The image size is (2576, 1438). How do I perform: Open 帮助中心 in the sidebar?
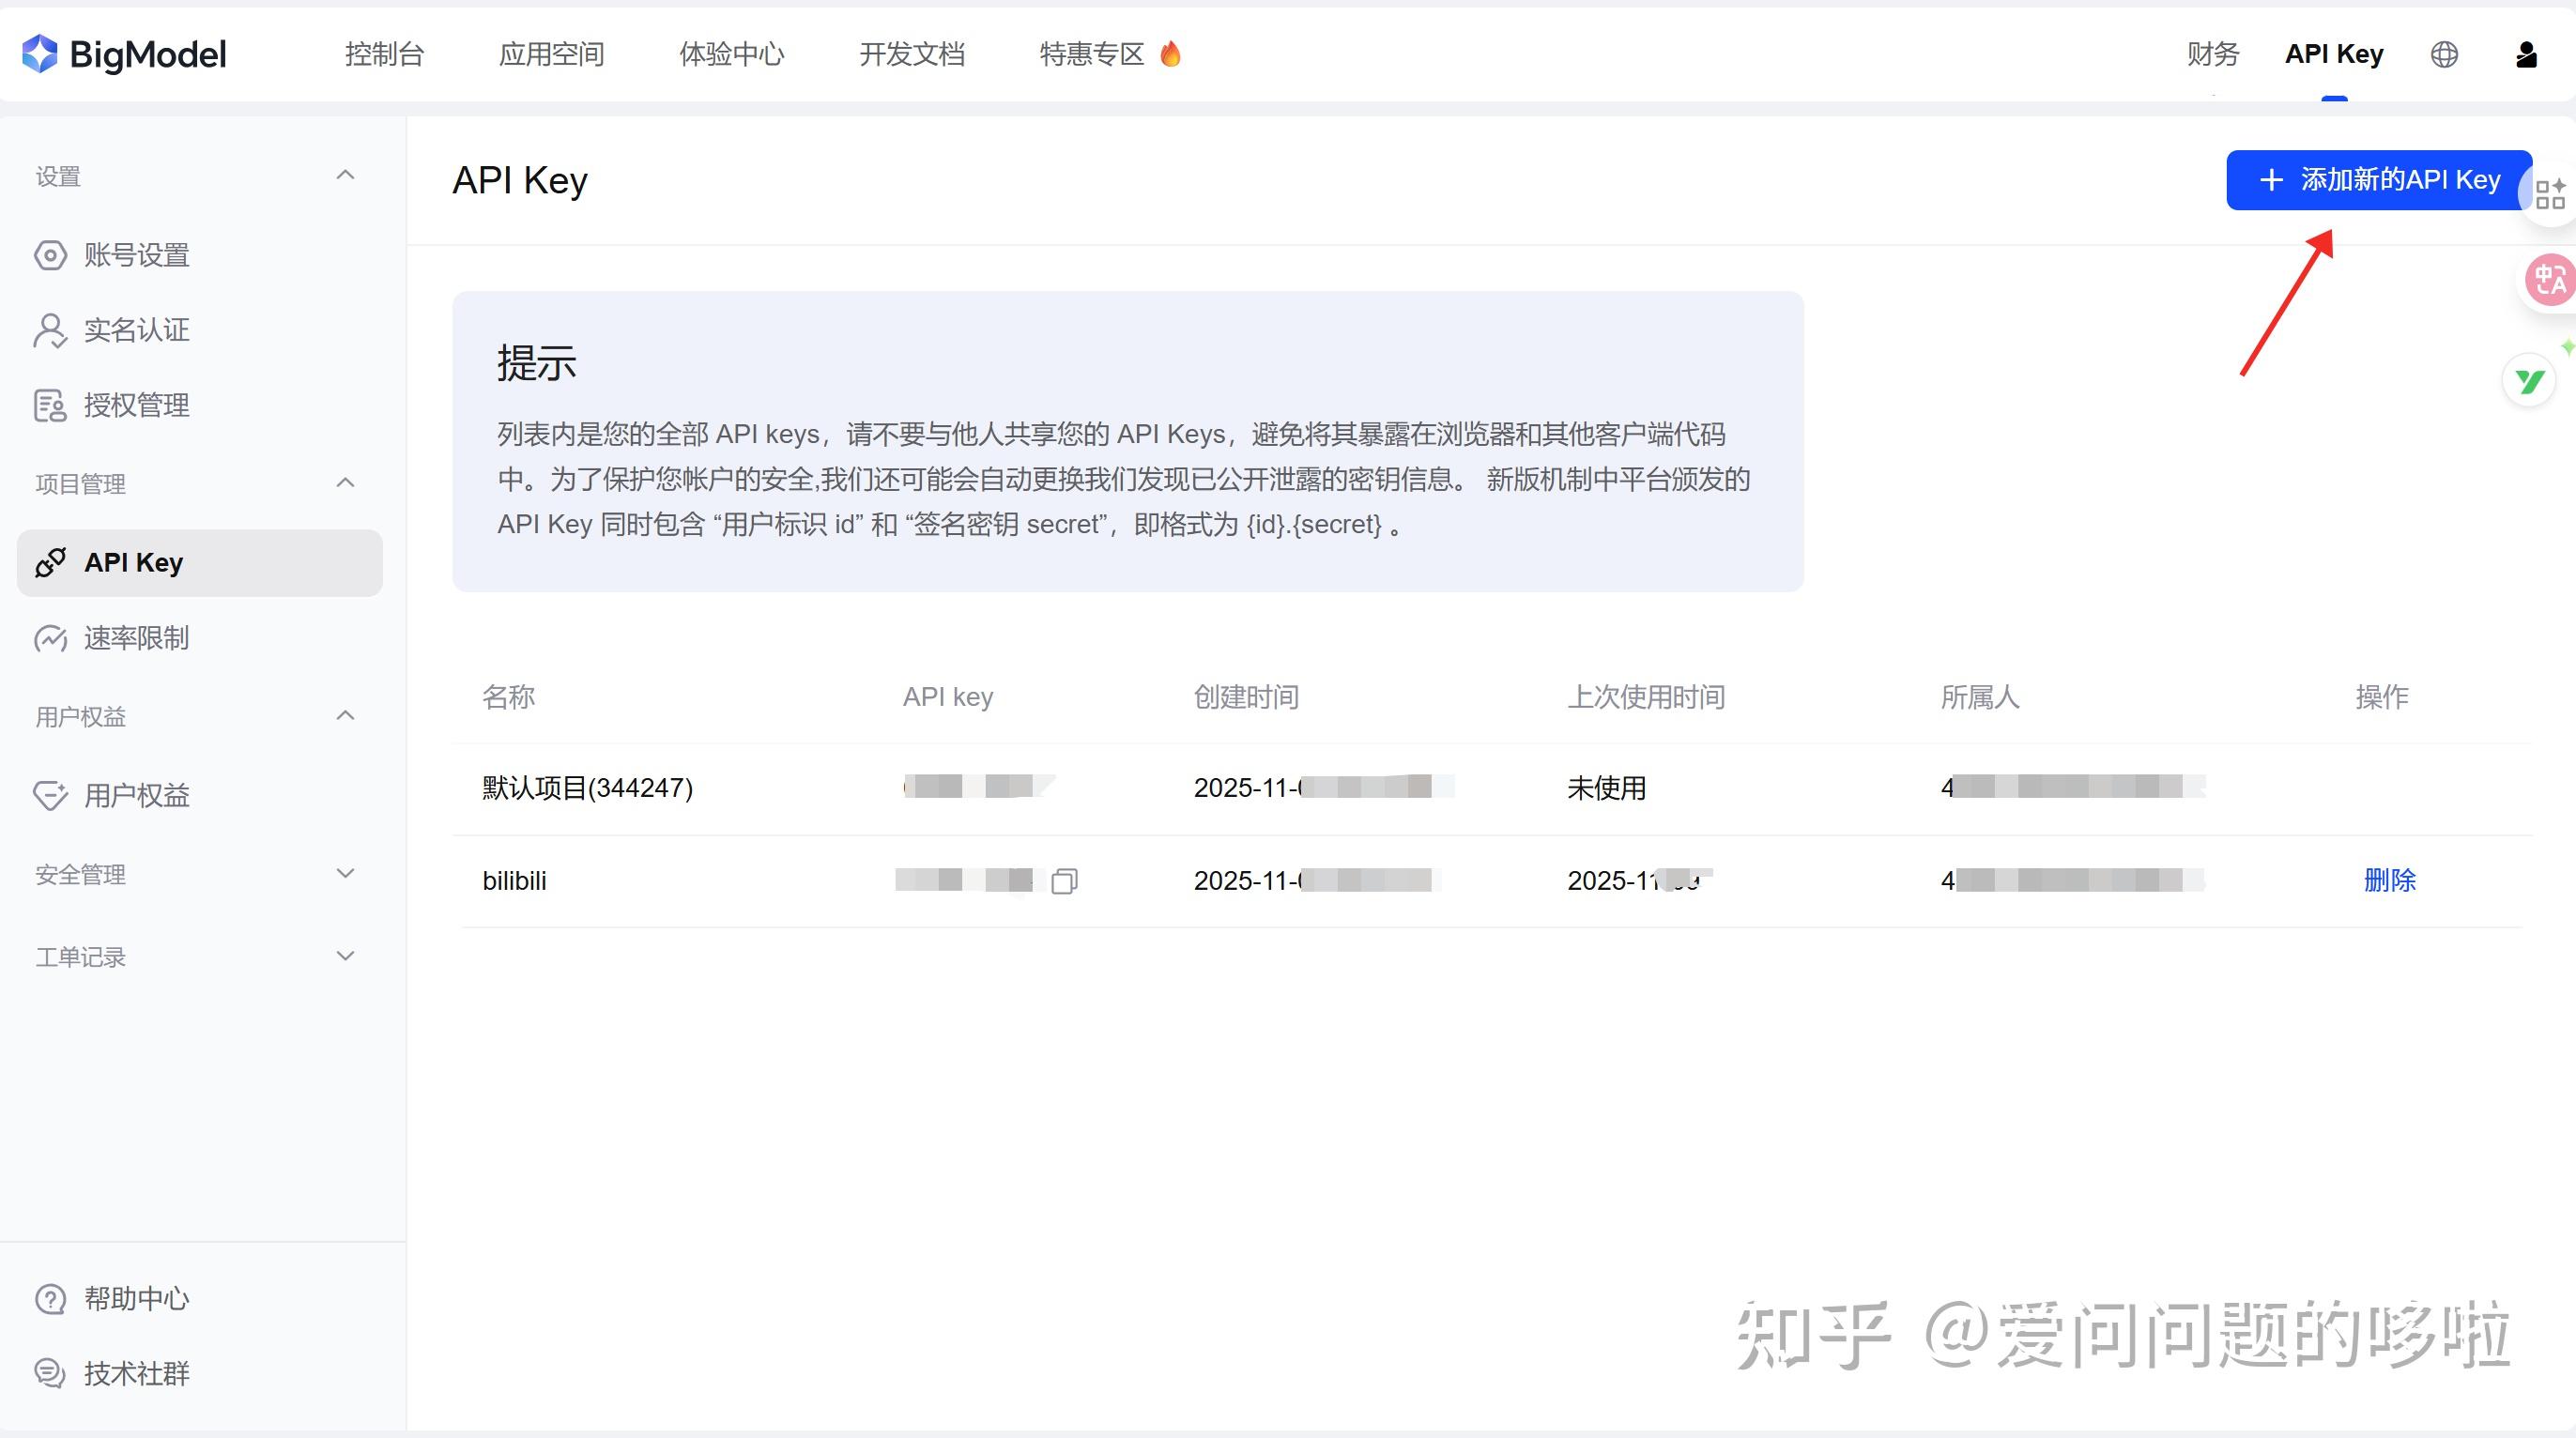coord(137,1299)
